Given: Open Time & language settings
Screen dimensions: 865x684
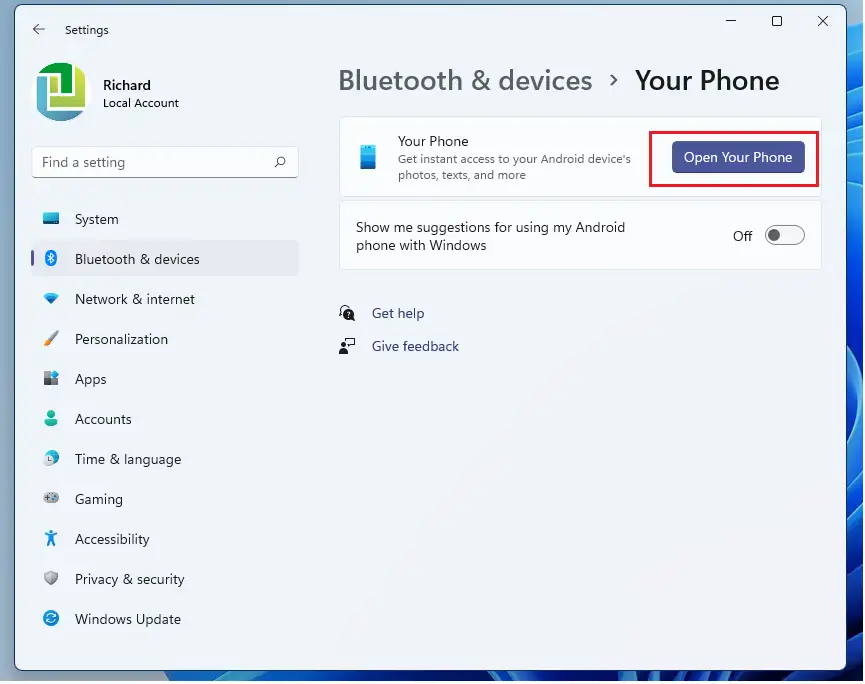Looking at the screenshot, I should tap(165, 459).
